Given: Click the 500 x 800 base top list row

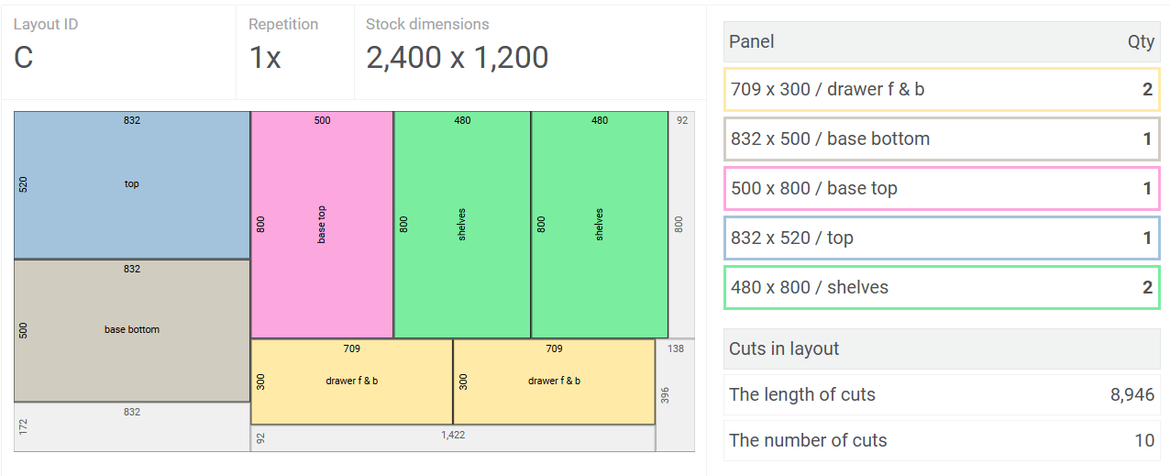Looking at the screenshot, I should pyautogui.click(x=940, y=188).
